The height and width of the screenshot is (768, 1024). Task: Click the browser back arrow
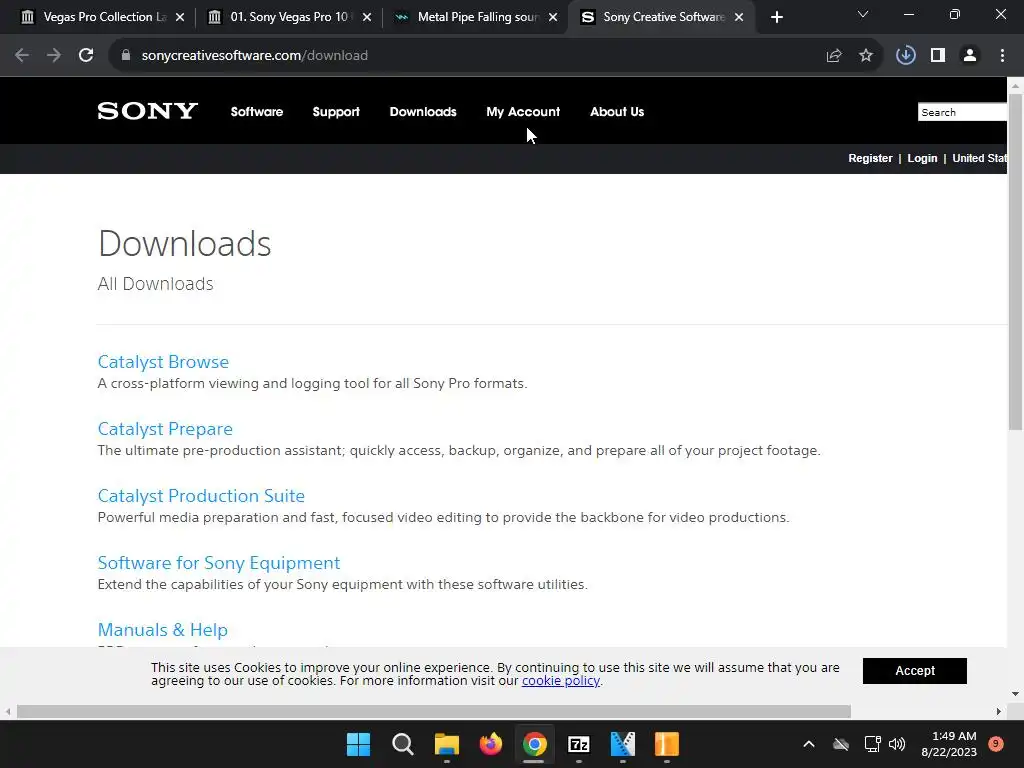22,56
